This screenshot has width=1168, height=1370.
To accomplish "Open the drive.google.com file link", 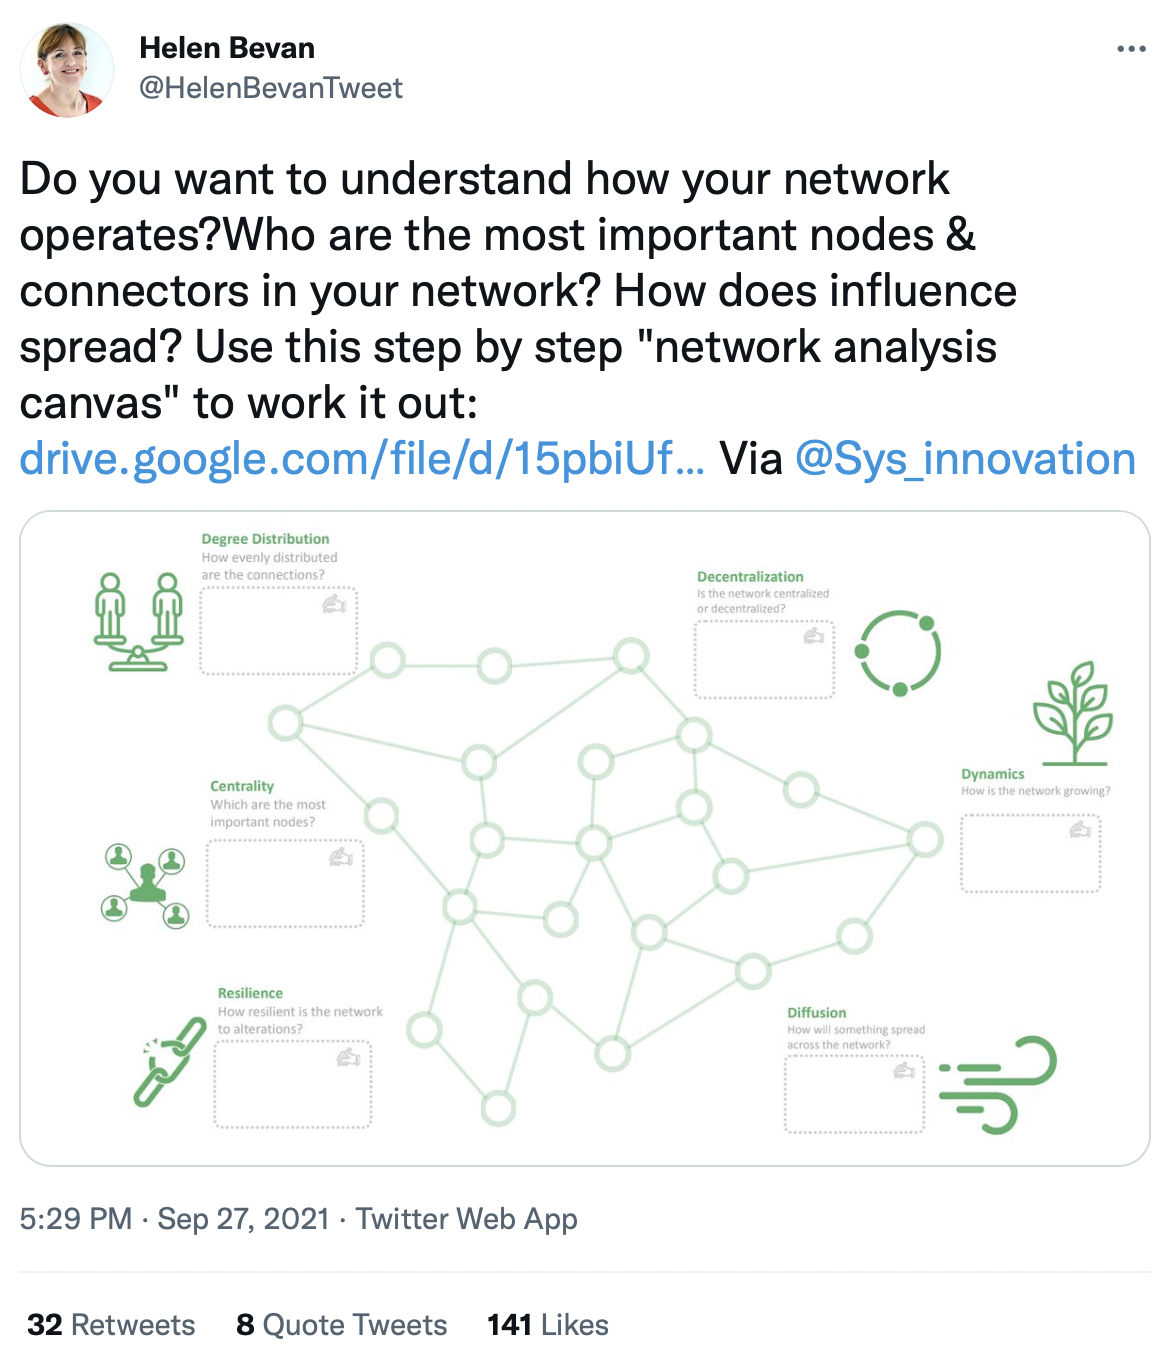I will coord(362,459).
